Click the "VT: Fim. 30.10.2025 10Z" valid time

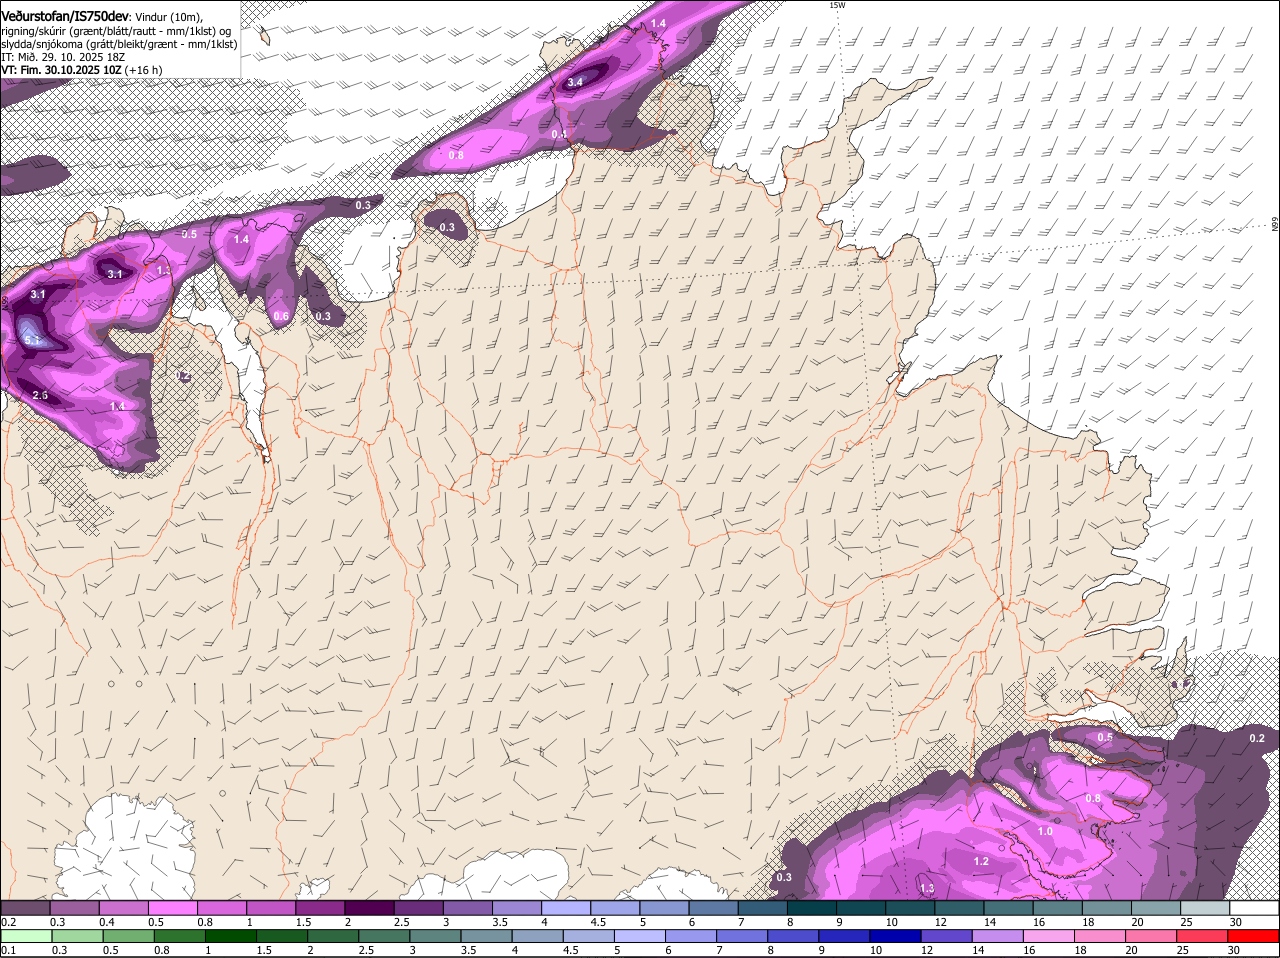tap(61, 70)
